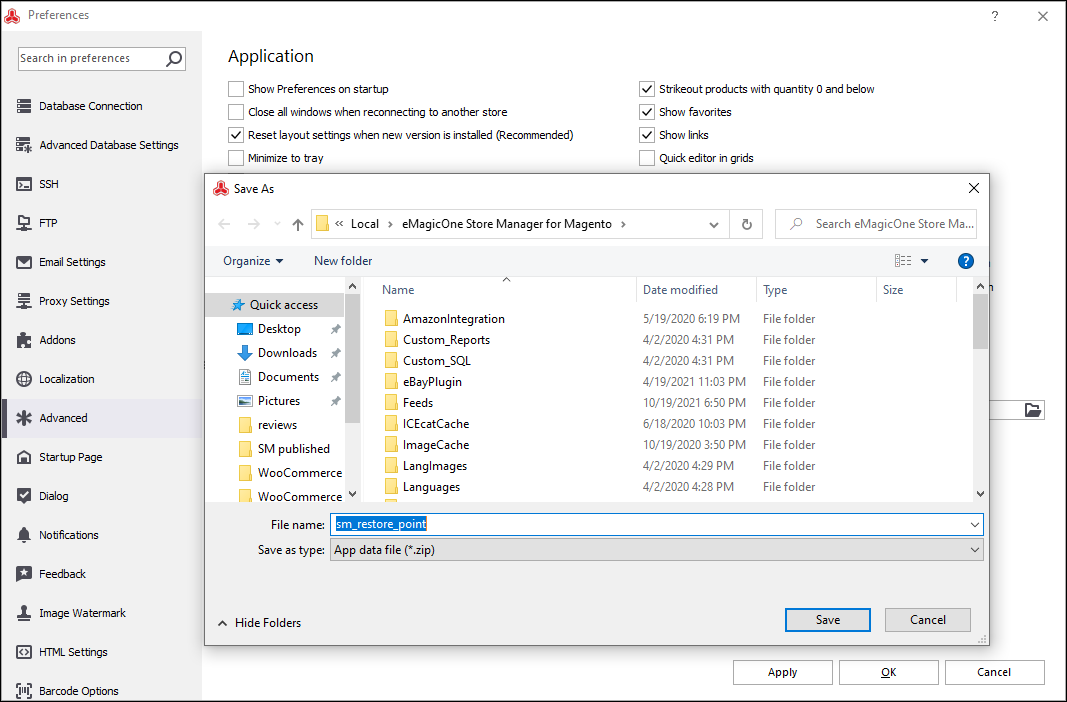Open Proxy Settings section
The image size is (1067, 702).
coord(63,301)
